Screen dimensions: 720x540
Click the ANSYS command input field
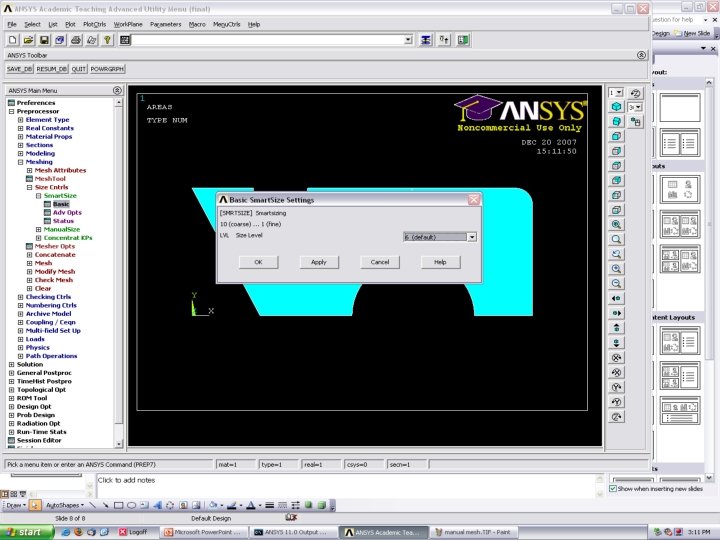pyautogui.click(x=268, y=40)
